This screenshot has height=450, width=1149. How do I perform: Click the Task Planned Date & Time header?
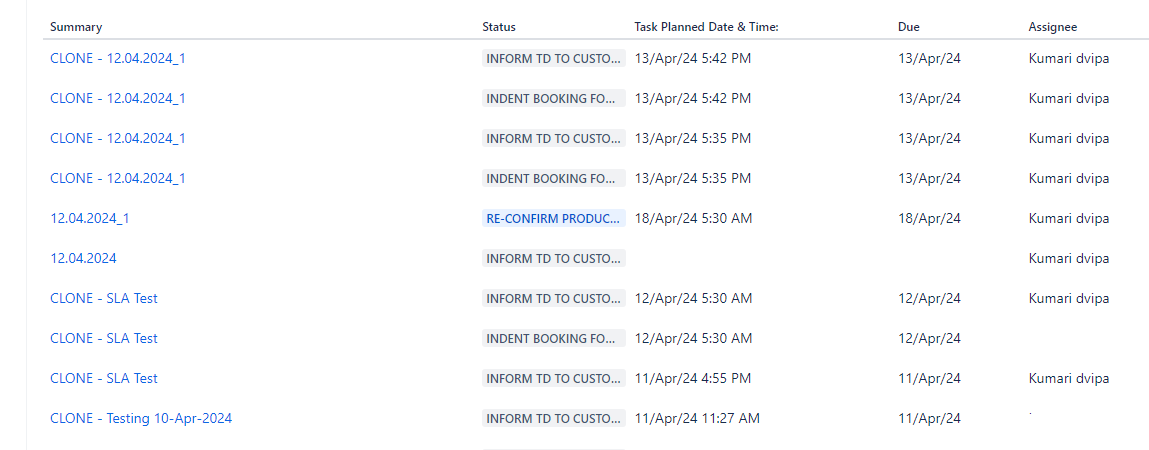[706, 27]
